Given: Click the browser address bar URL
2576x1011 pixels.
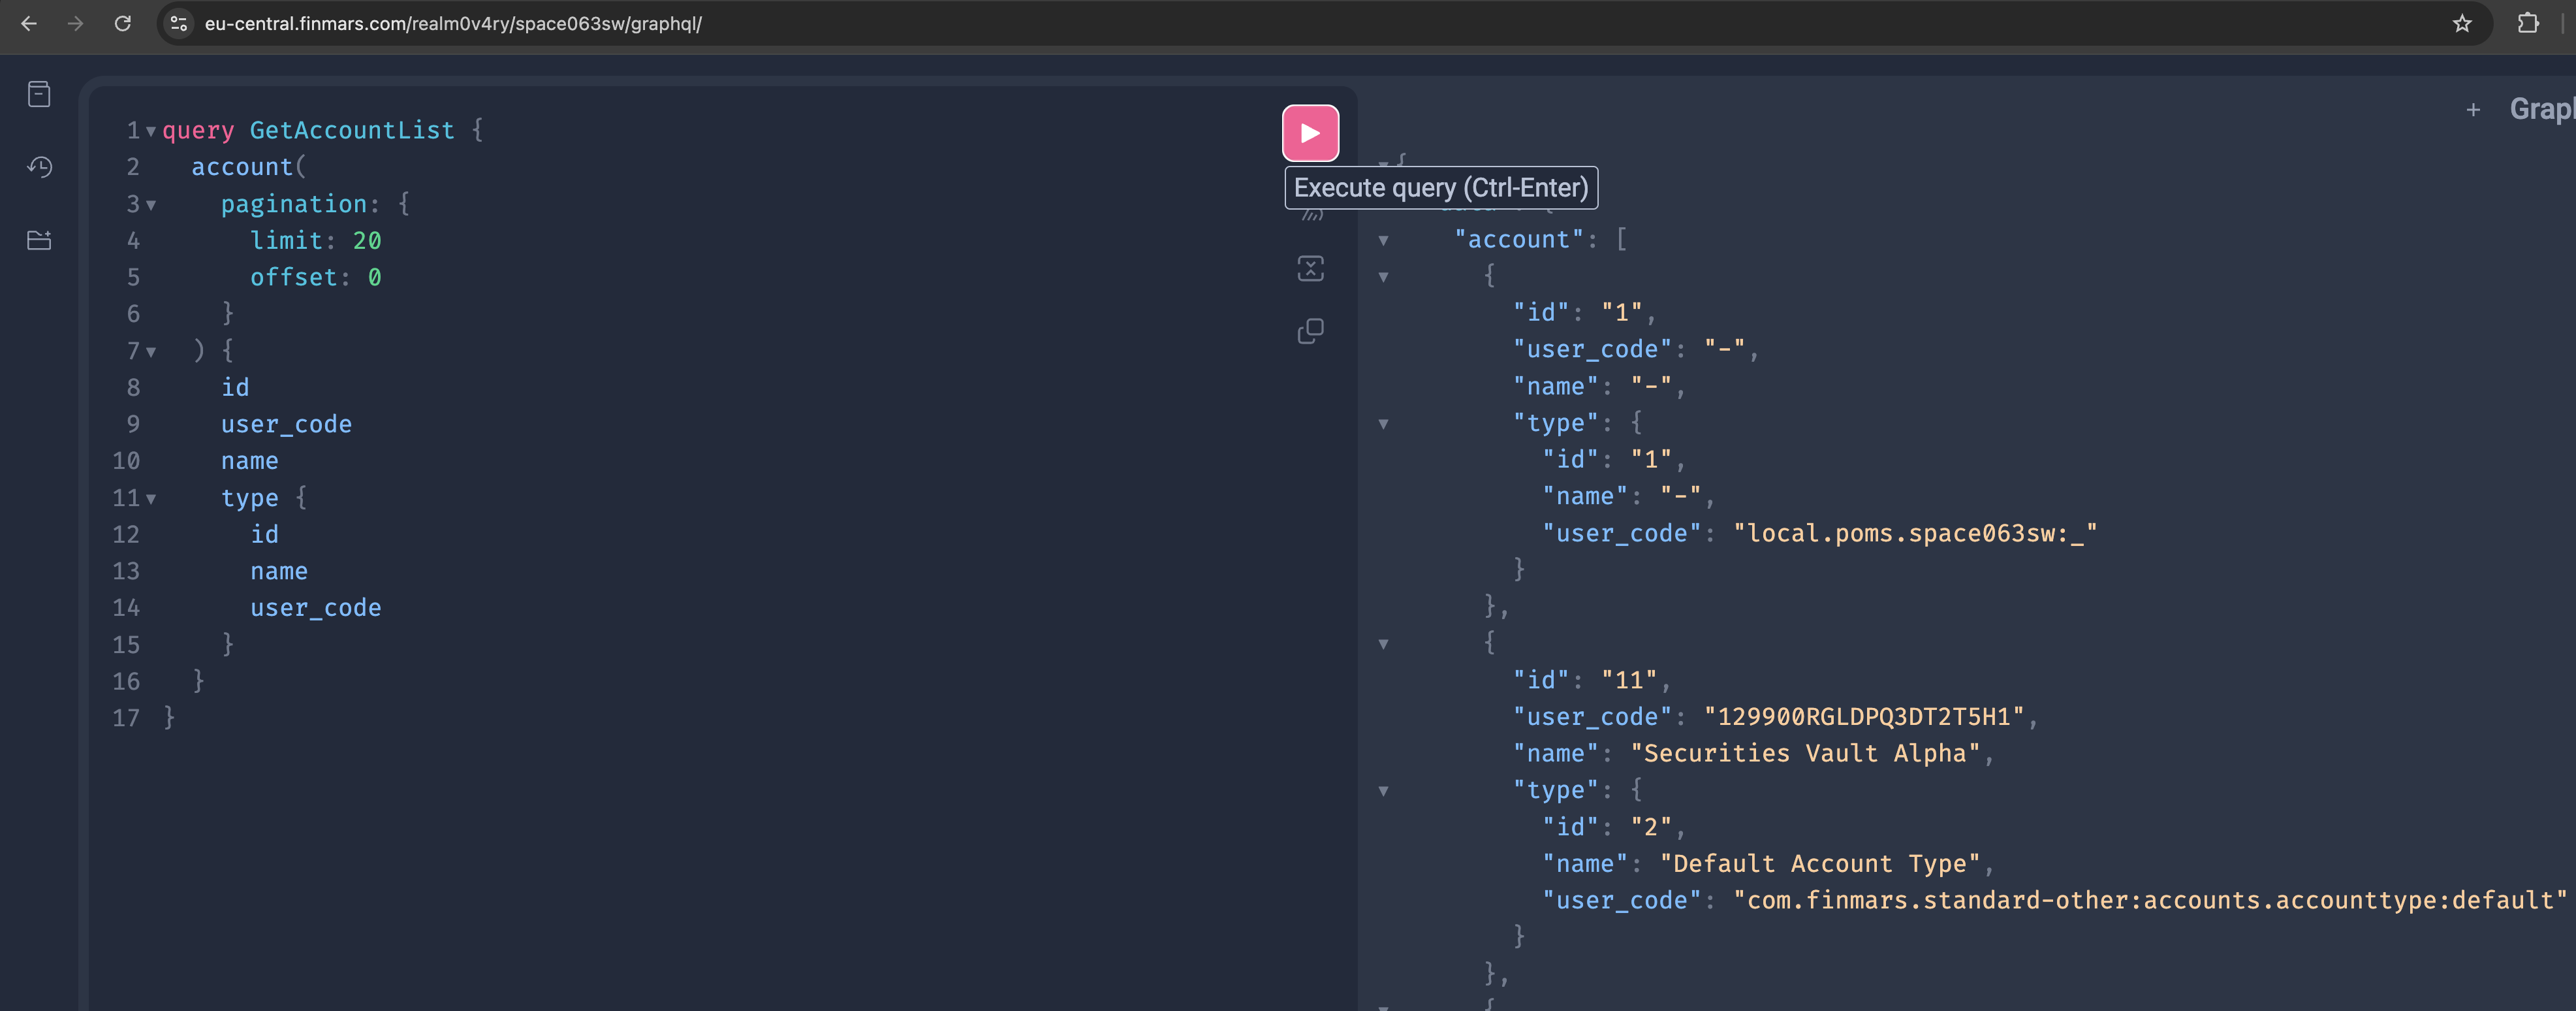Looking at the screenshot, I should tap(453, 24).
